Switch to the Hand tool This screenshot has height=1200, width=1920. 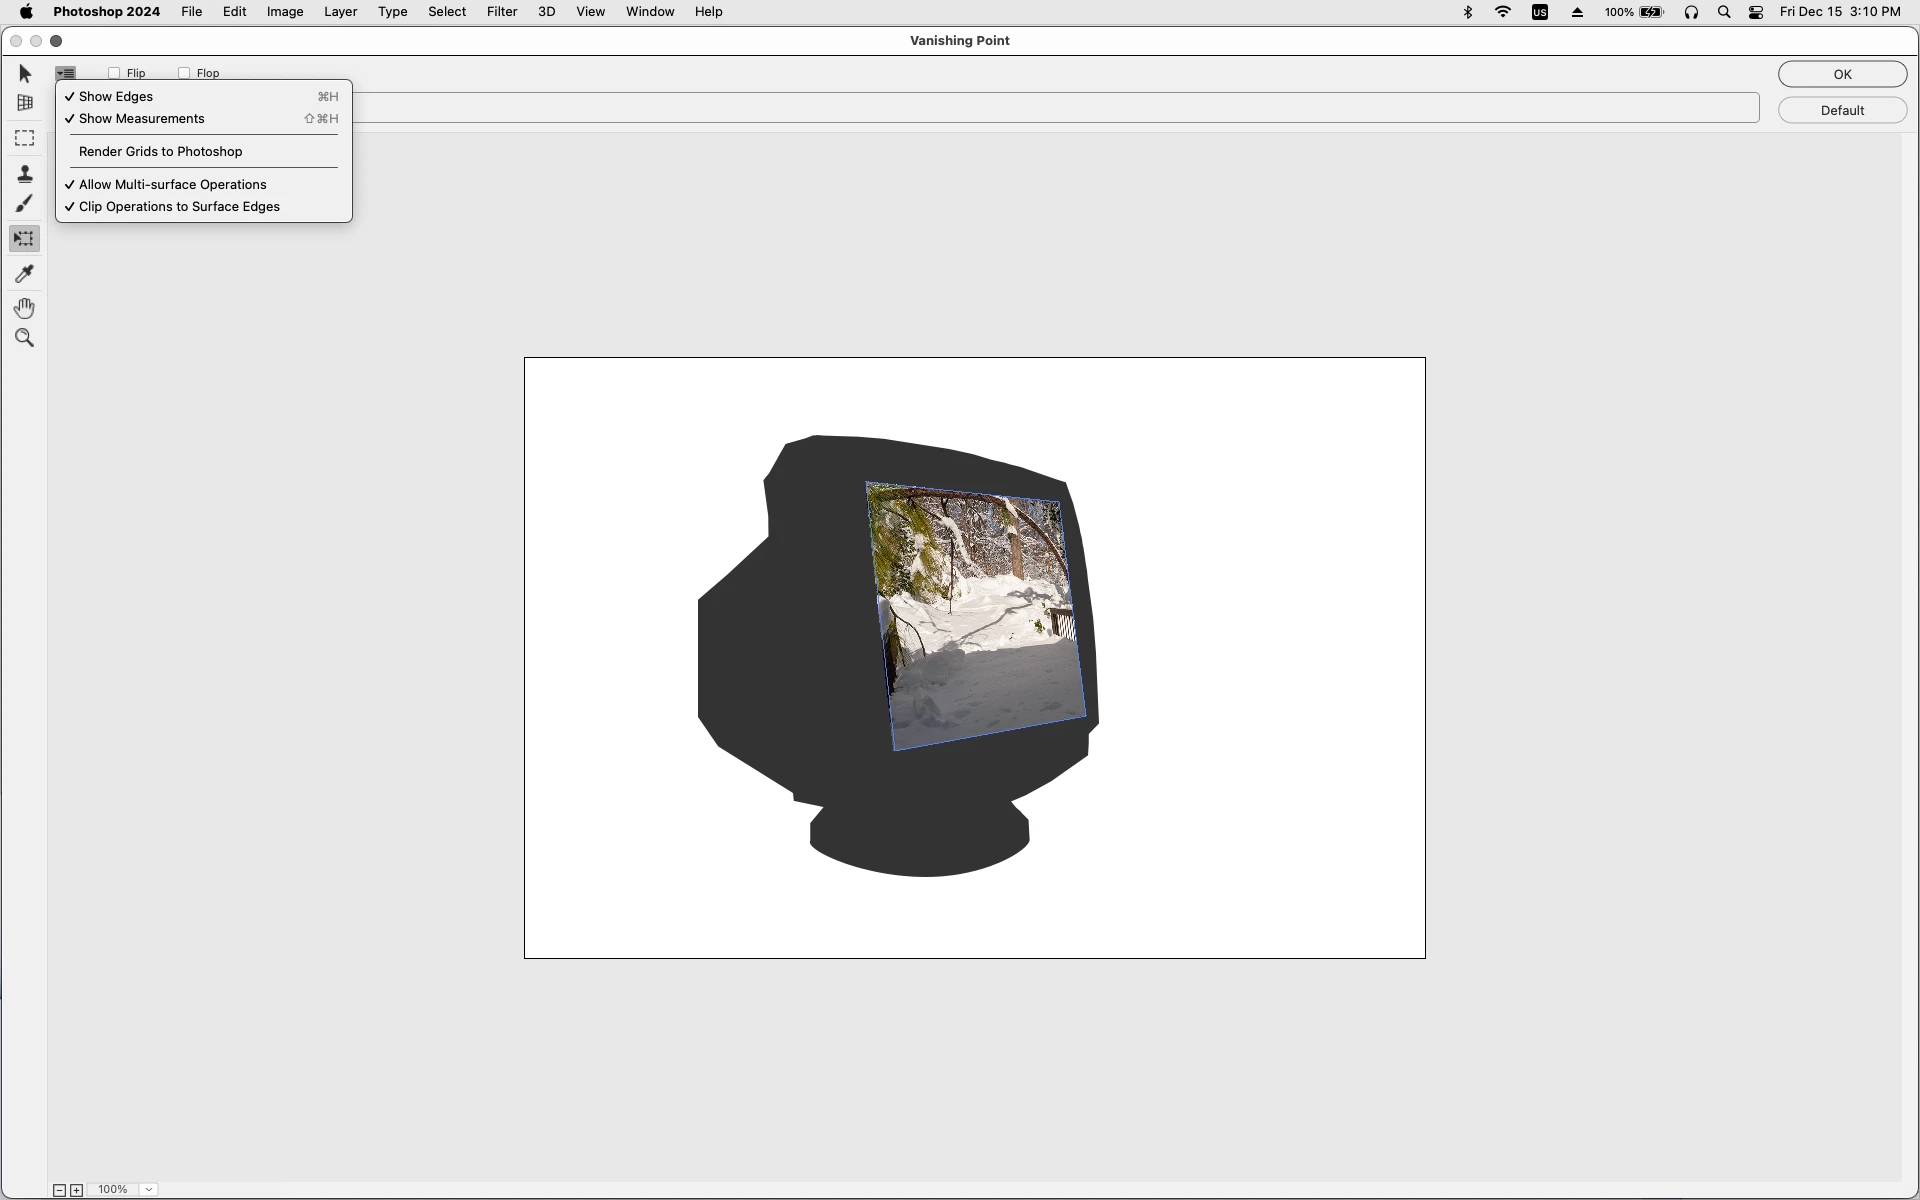(25, 308)
